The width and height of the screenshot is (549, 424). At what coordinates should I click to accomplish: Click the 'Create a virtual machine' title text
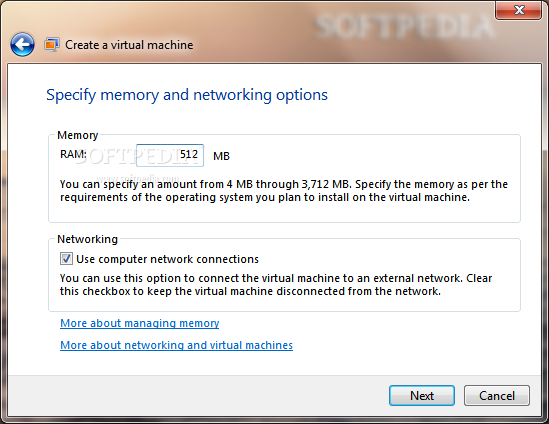pyautogui.click(x=129, y=45)
